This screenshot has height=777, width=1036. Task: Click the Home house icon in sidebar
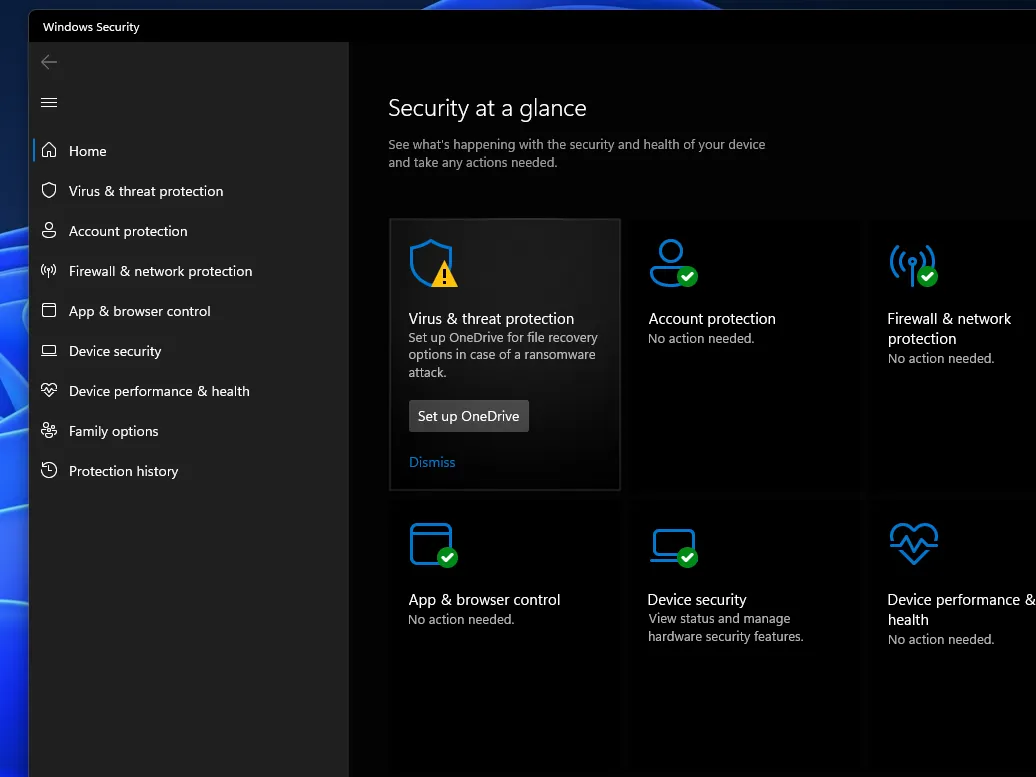point(49,151)
